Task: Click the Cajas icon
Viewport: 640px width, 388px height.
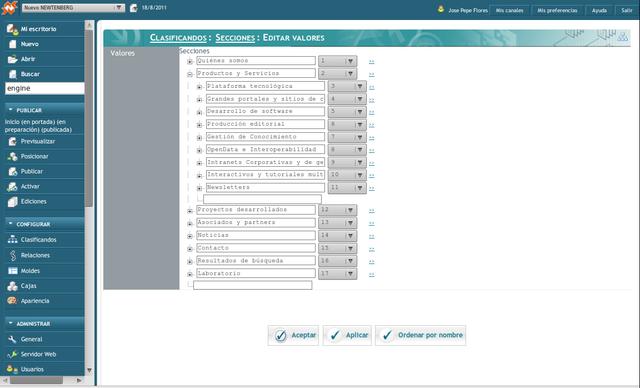Action: [x=12, y=286]
